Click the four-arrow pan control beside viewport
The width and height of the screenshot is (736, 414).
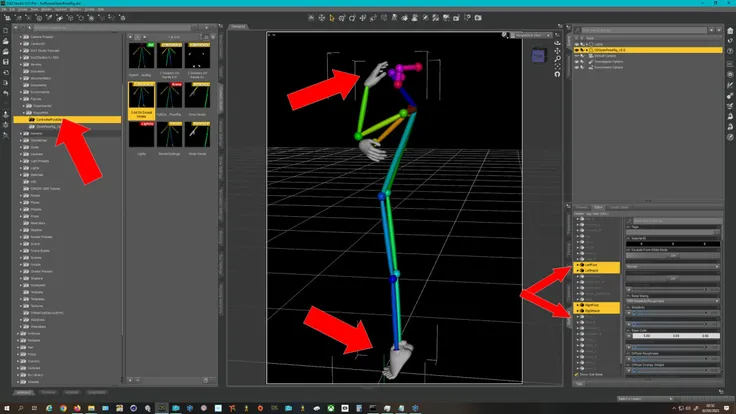[557, 51]
